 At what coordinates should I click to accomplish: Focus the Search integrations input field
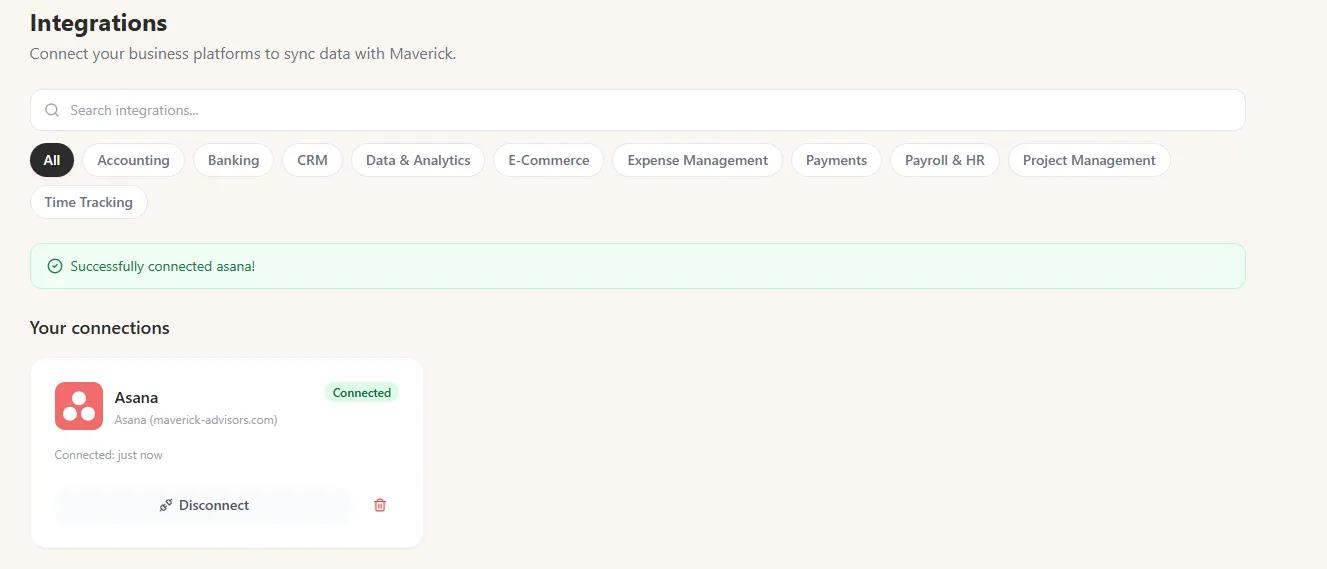[640, 110]
